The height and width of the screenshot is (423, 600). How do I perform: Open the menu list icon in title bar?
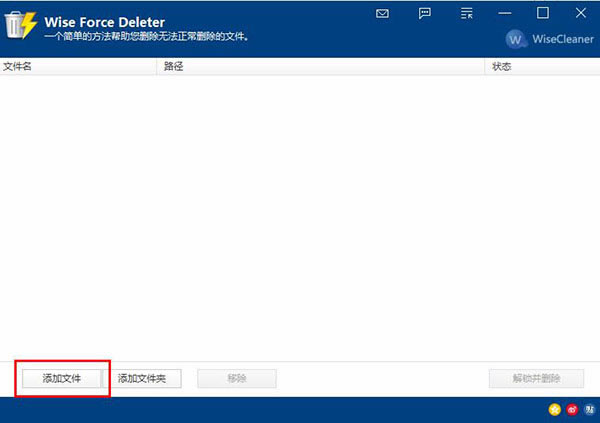click(x=466, y=14)
